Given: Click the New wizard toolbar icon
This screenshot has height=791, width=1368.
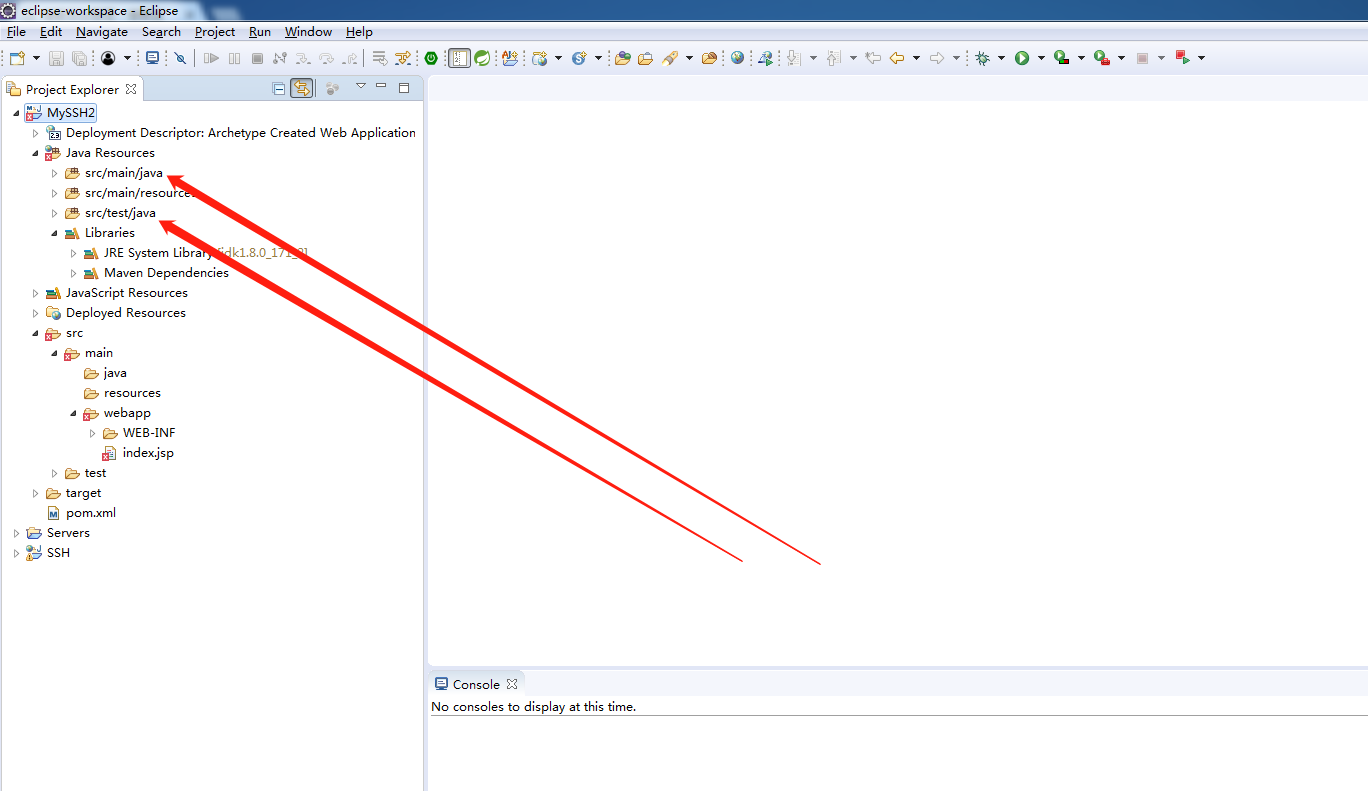Looking at the screenshot, I should coord(17,58).
